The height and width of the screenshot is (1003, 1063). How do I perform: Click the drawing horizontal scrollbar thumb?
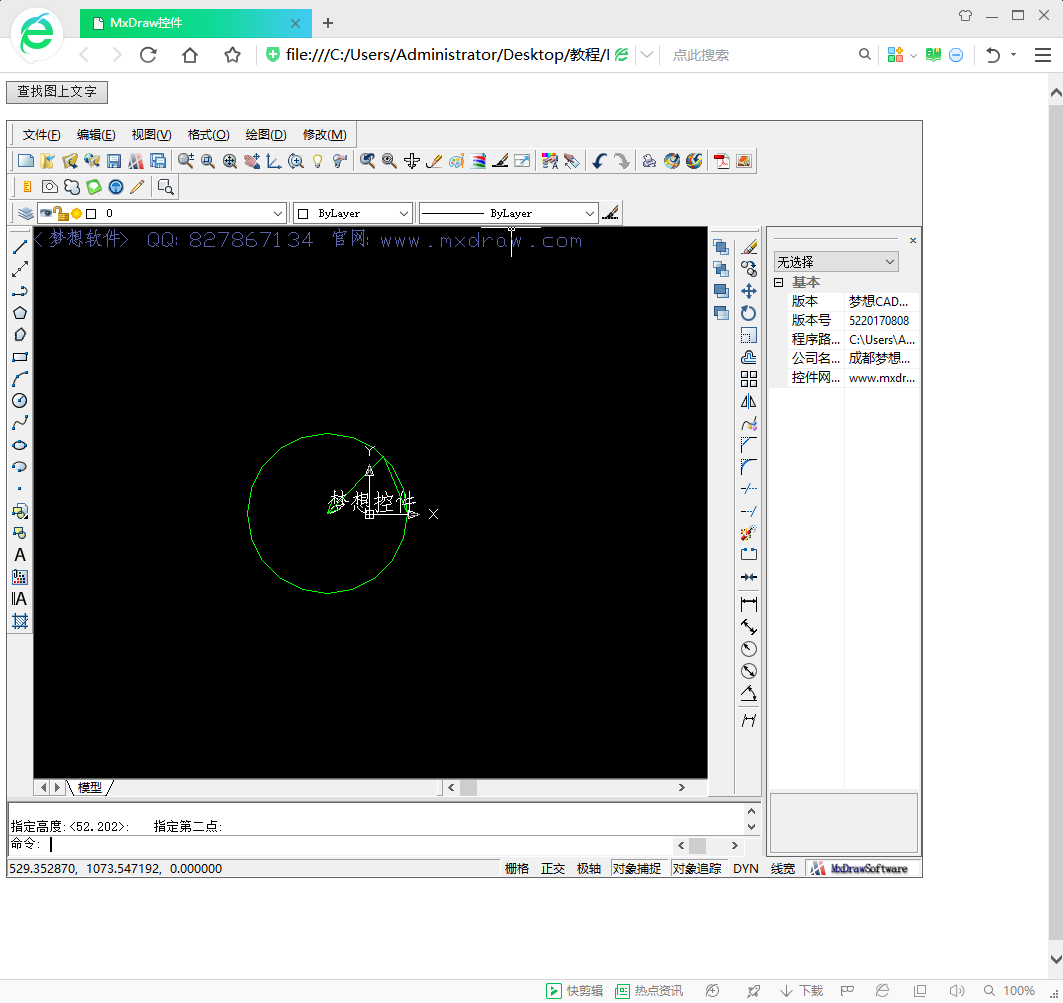tap(468, 787)
